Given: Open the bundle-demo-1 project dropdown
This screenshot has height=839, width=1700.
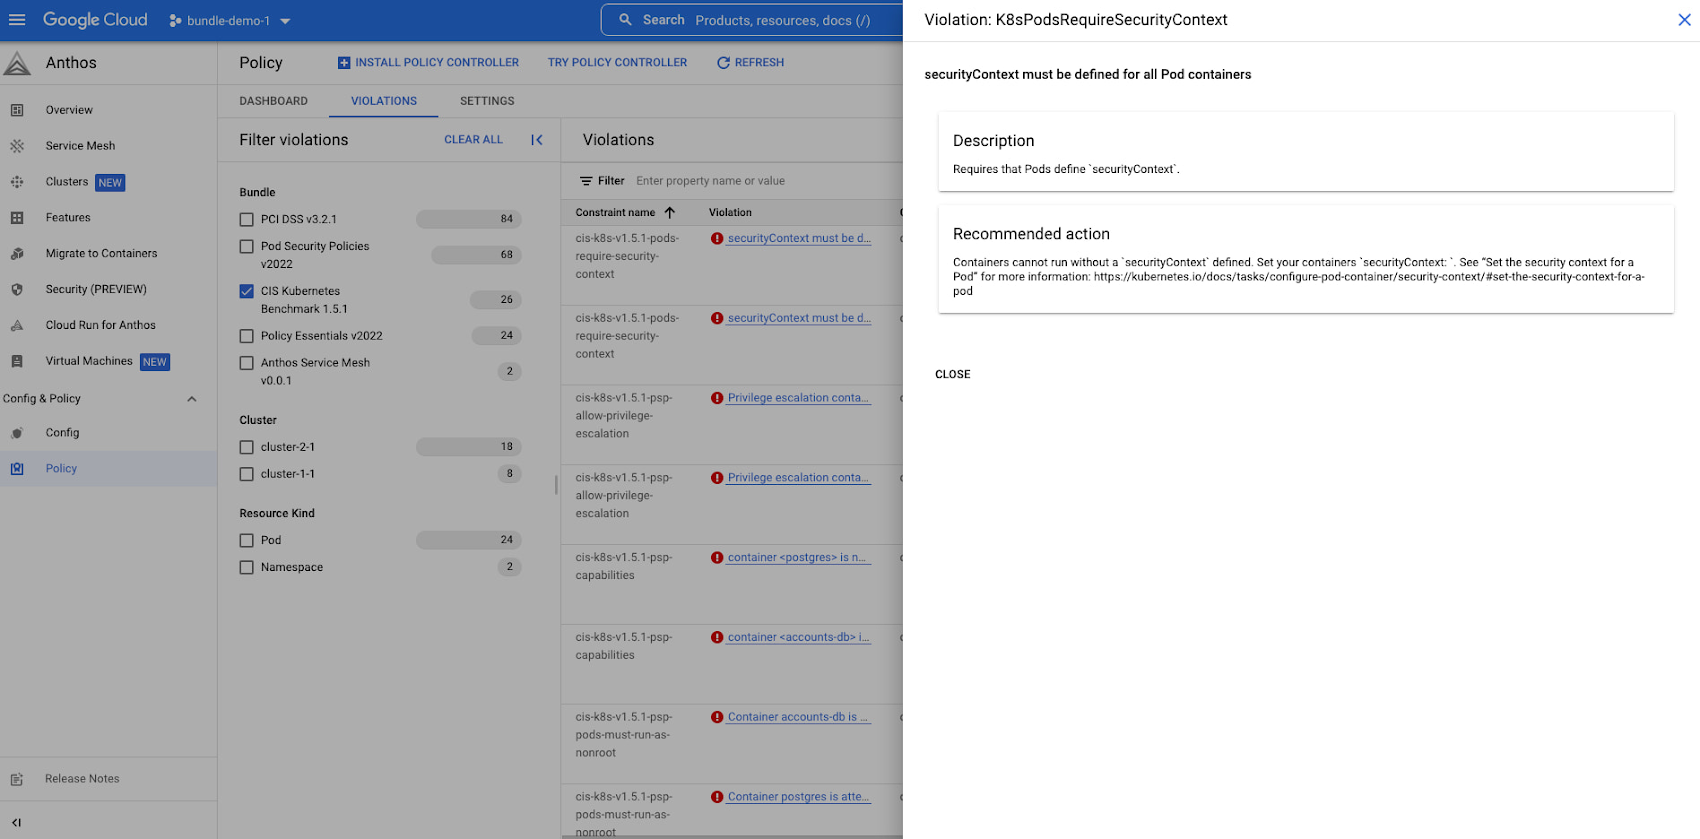Looking at the screenshot, I should [231, 20].
